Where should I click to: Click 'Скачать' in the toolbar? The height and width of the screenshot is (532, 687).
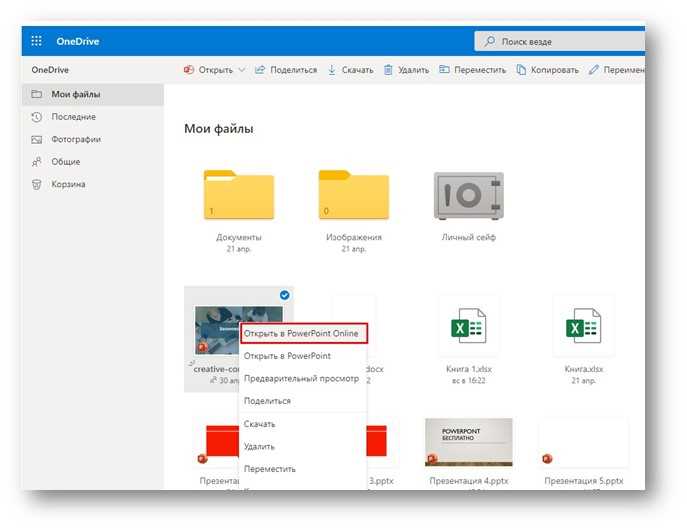358,70
